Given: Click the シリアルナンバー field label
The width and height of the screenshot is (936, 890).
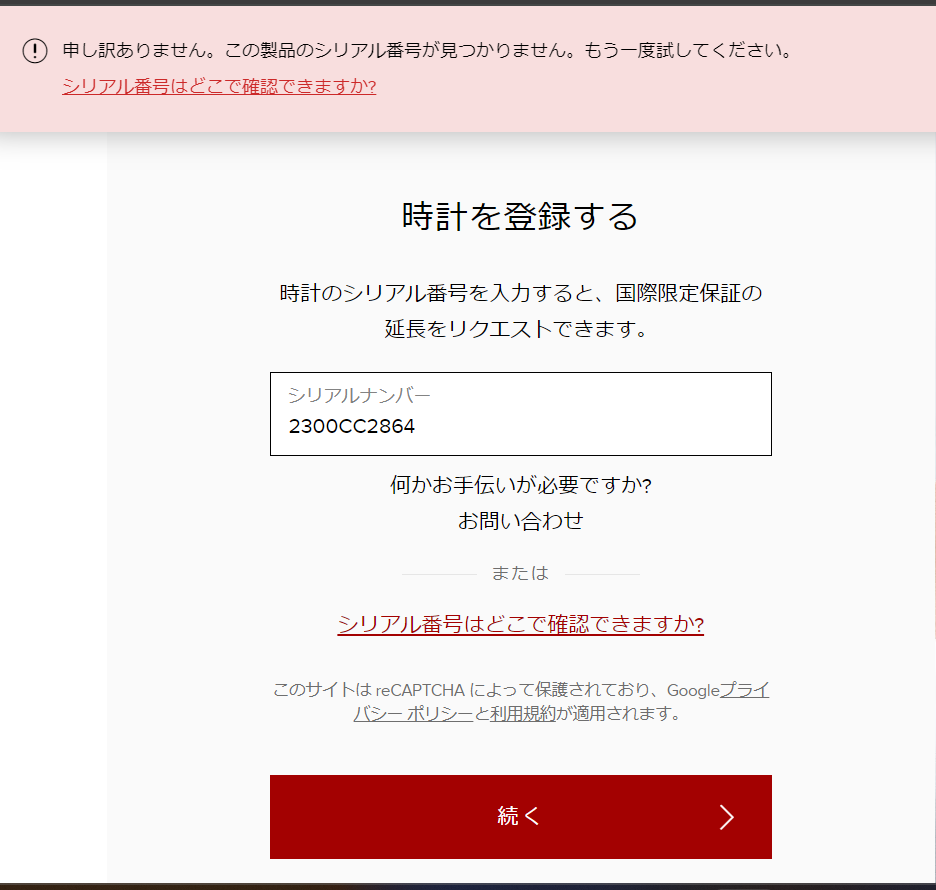Looking at the screenshot, I should pos(359,395).
